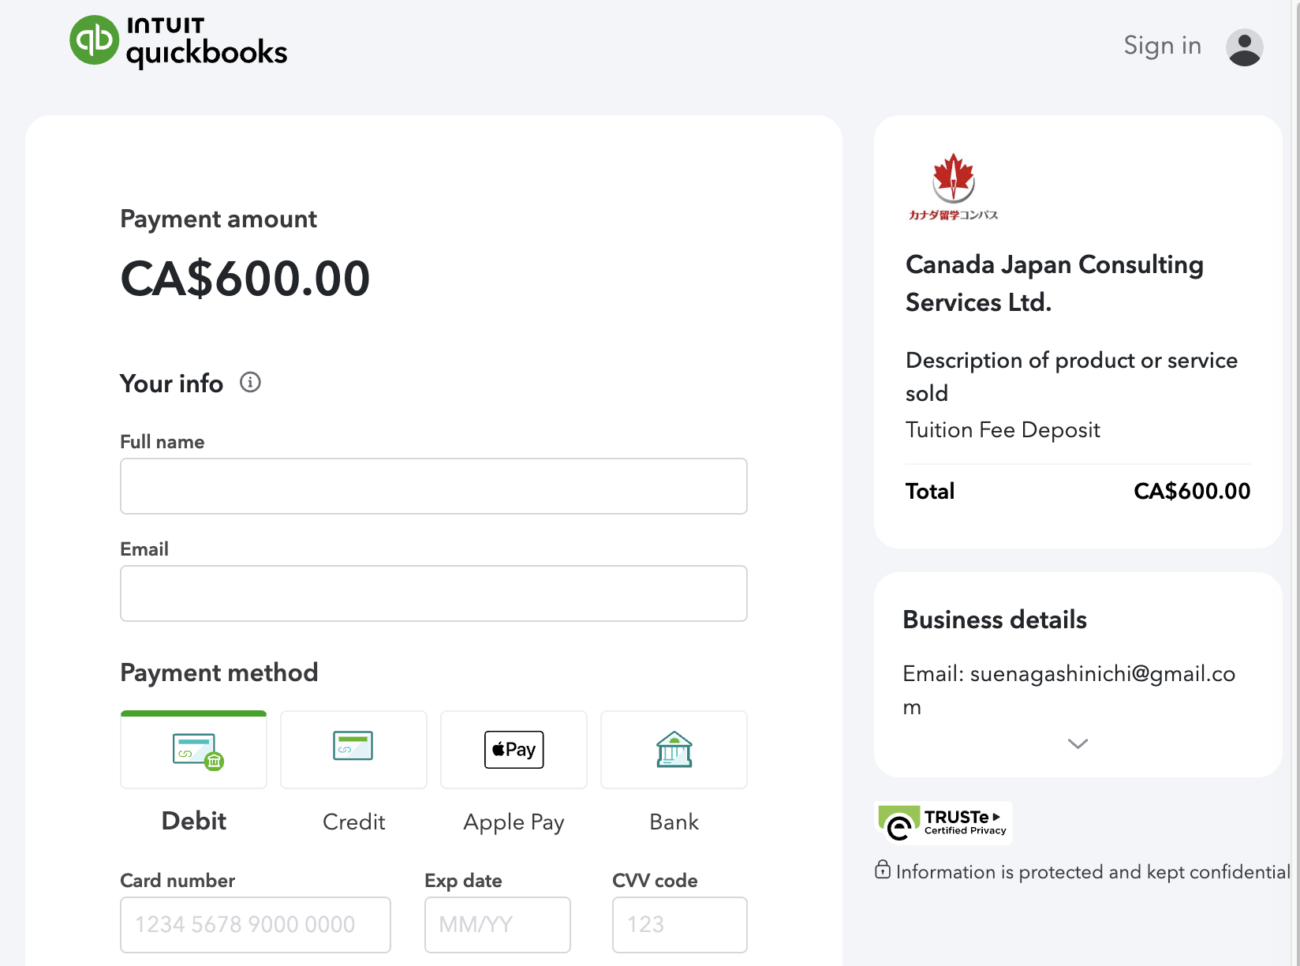Click the info icon beside Your info
This screenshot has height=966, width=1300.
(x=250, y=382)
